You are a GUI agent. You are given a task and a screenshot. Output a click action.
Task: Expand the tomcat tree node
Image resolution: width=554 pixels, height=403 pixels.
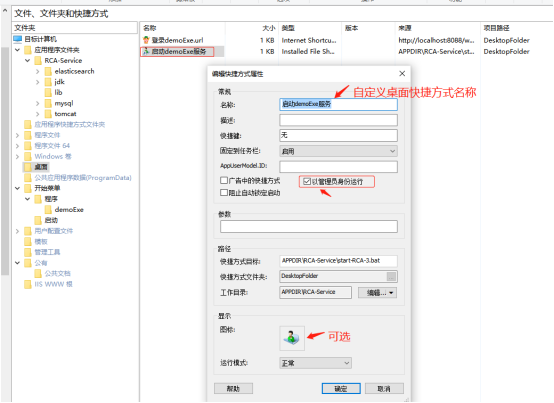click(x=38, y=114)
